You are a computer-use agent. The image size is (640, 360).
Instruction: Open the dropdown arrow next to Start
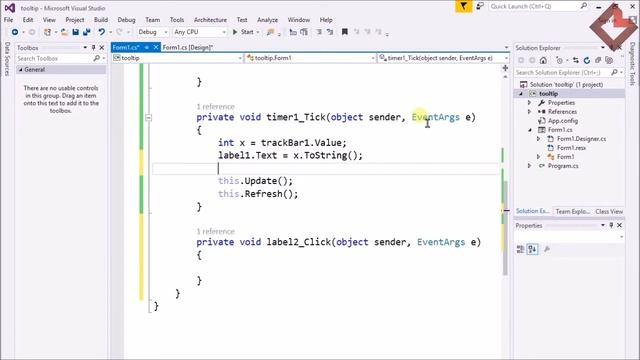tap(258, 32)
